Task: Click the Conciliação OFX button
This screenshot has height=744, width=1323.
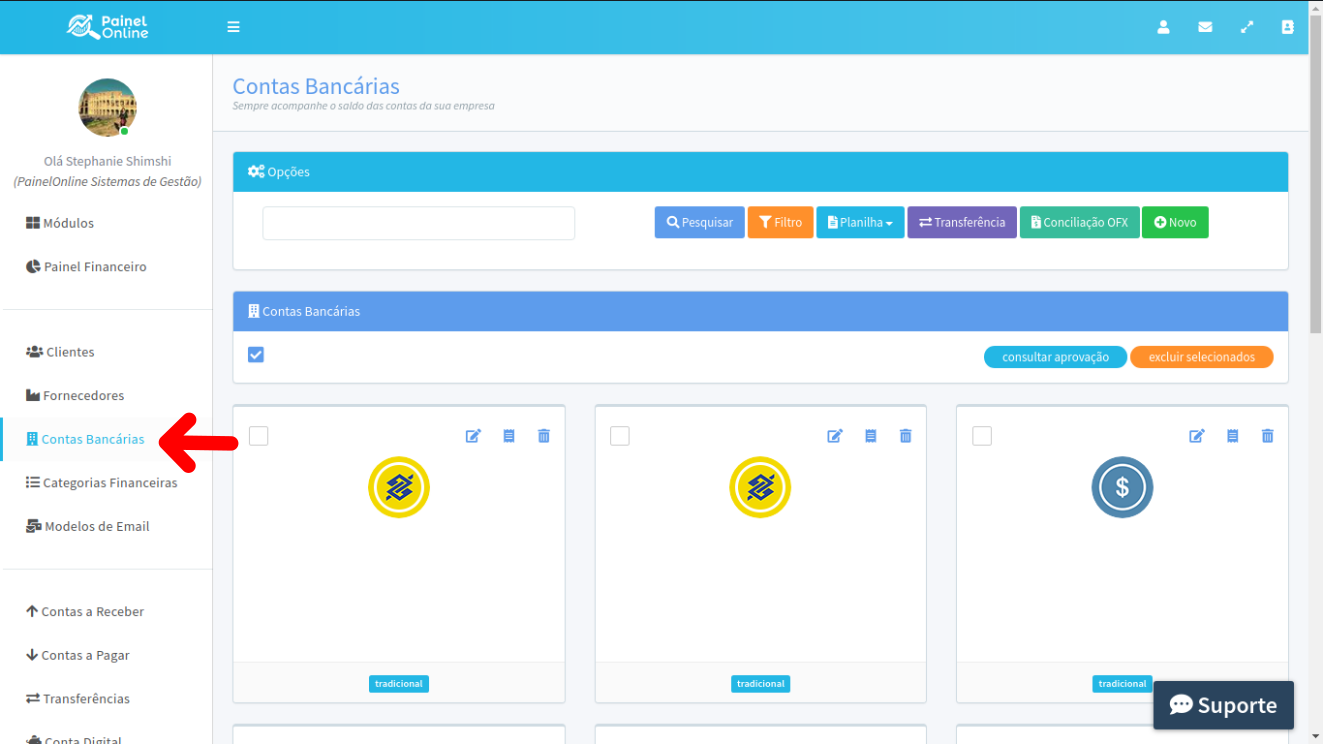Action: (1080, 222)
